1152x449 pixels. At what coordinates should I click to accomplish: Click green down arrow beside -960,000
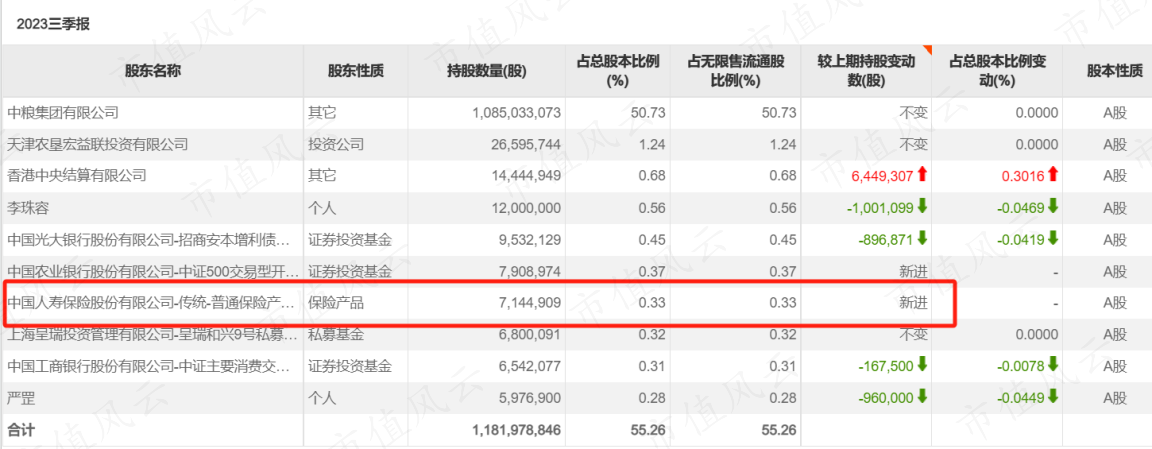coord(922,397)
